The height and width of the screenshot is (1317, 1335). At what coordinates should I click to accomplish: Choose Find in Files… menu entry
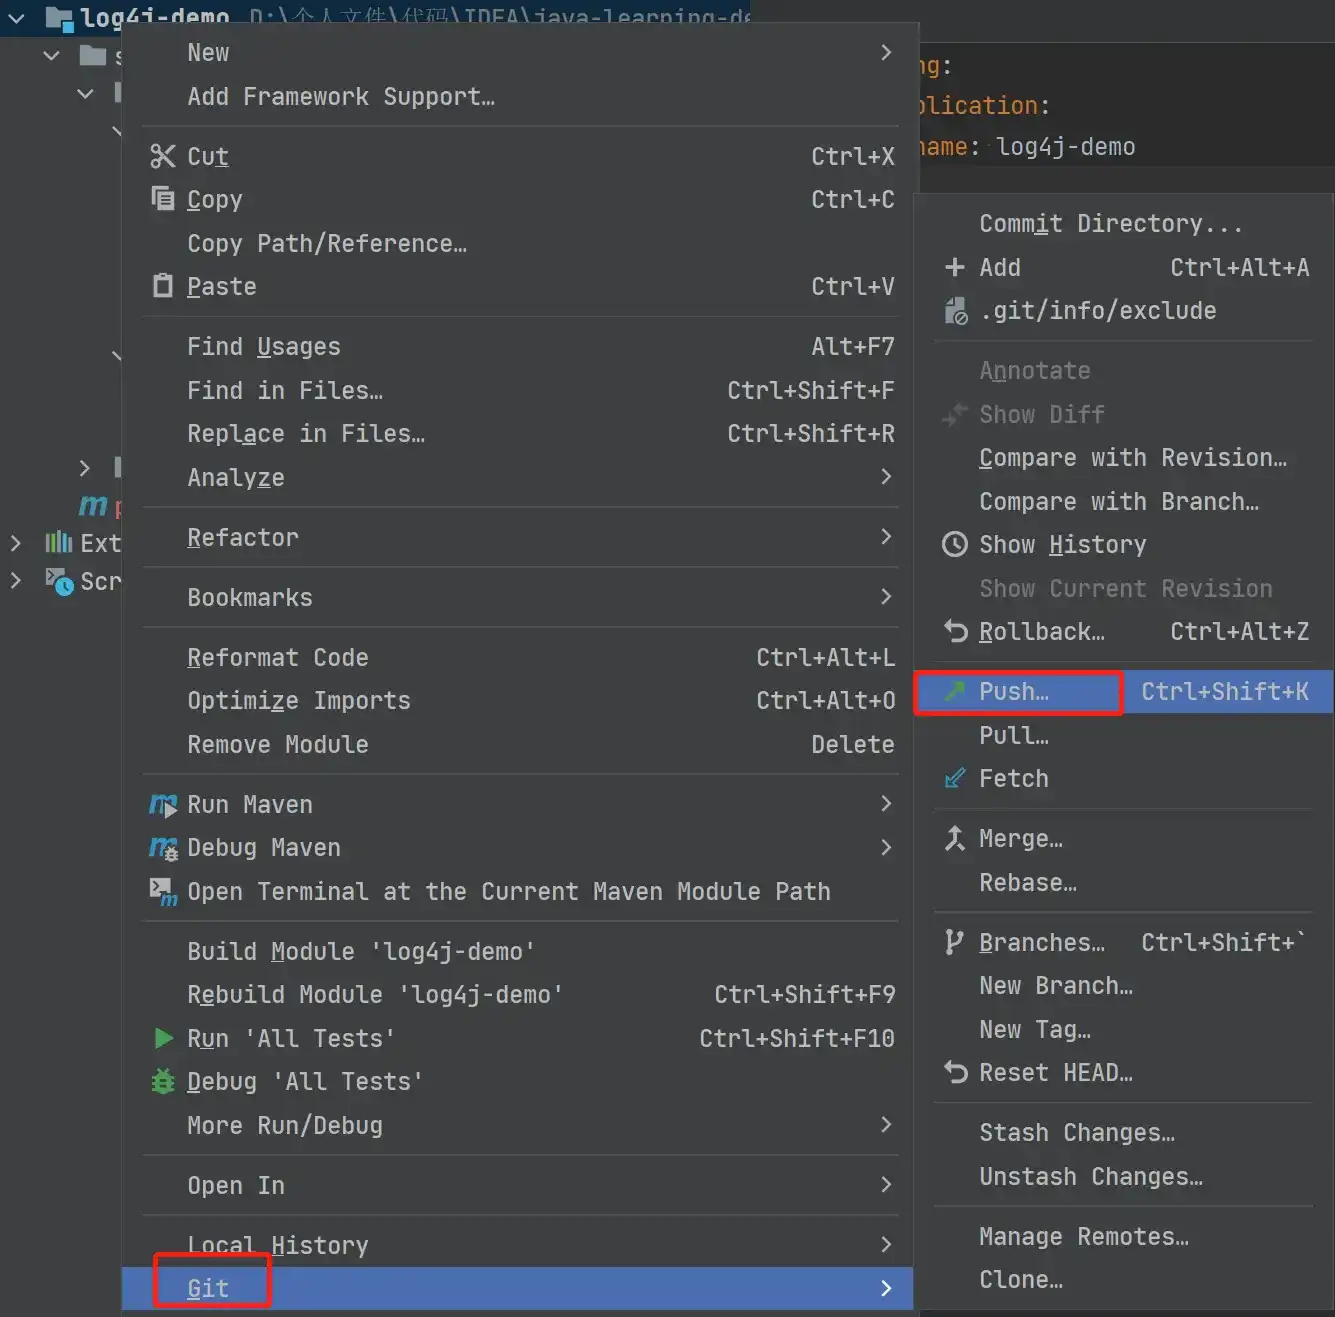pyautogui.click(x=285, y=390)
